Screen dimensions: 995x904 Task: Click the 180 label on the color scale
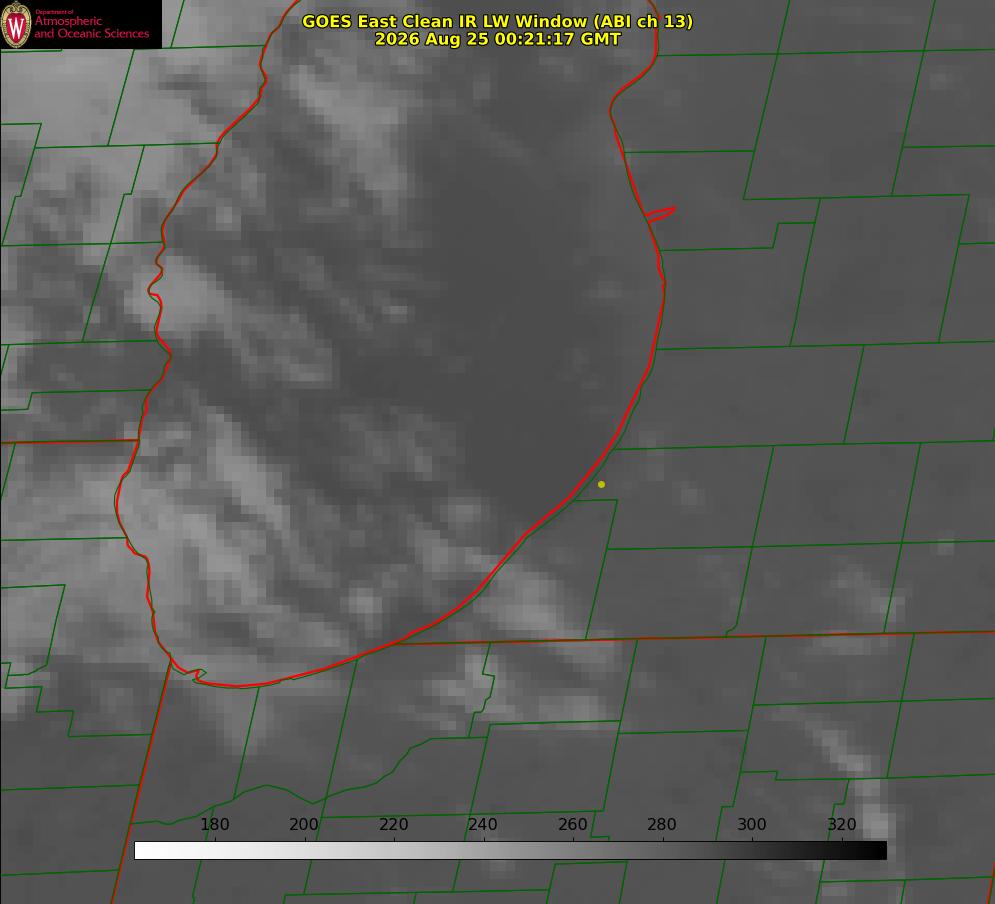coord(214,824)
